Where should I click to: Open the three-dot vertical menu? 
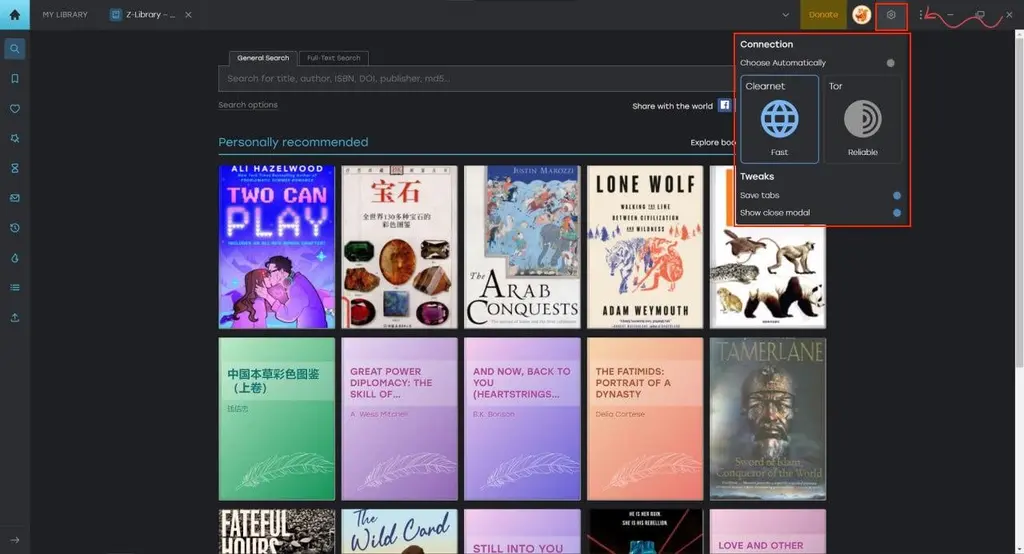pyautogui.click(x=921, y=15)
